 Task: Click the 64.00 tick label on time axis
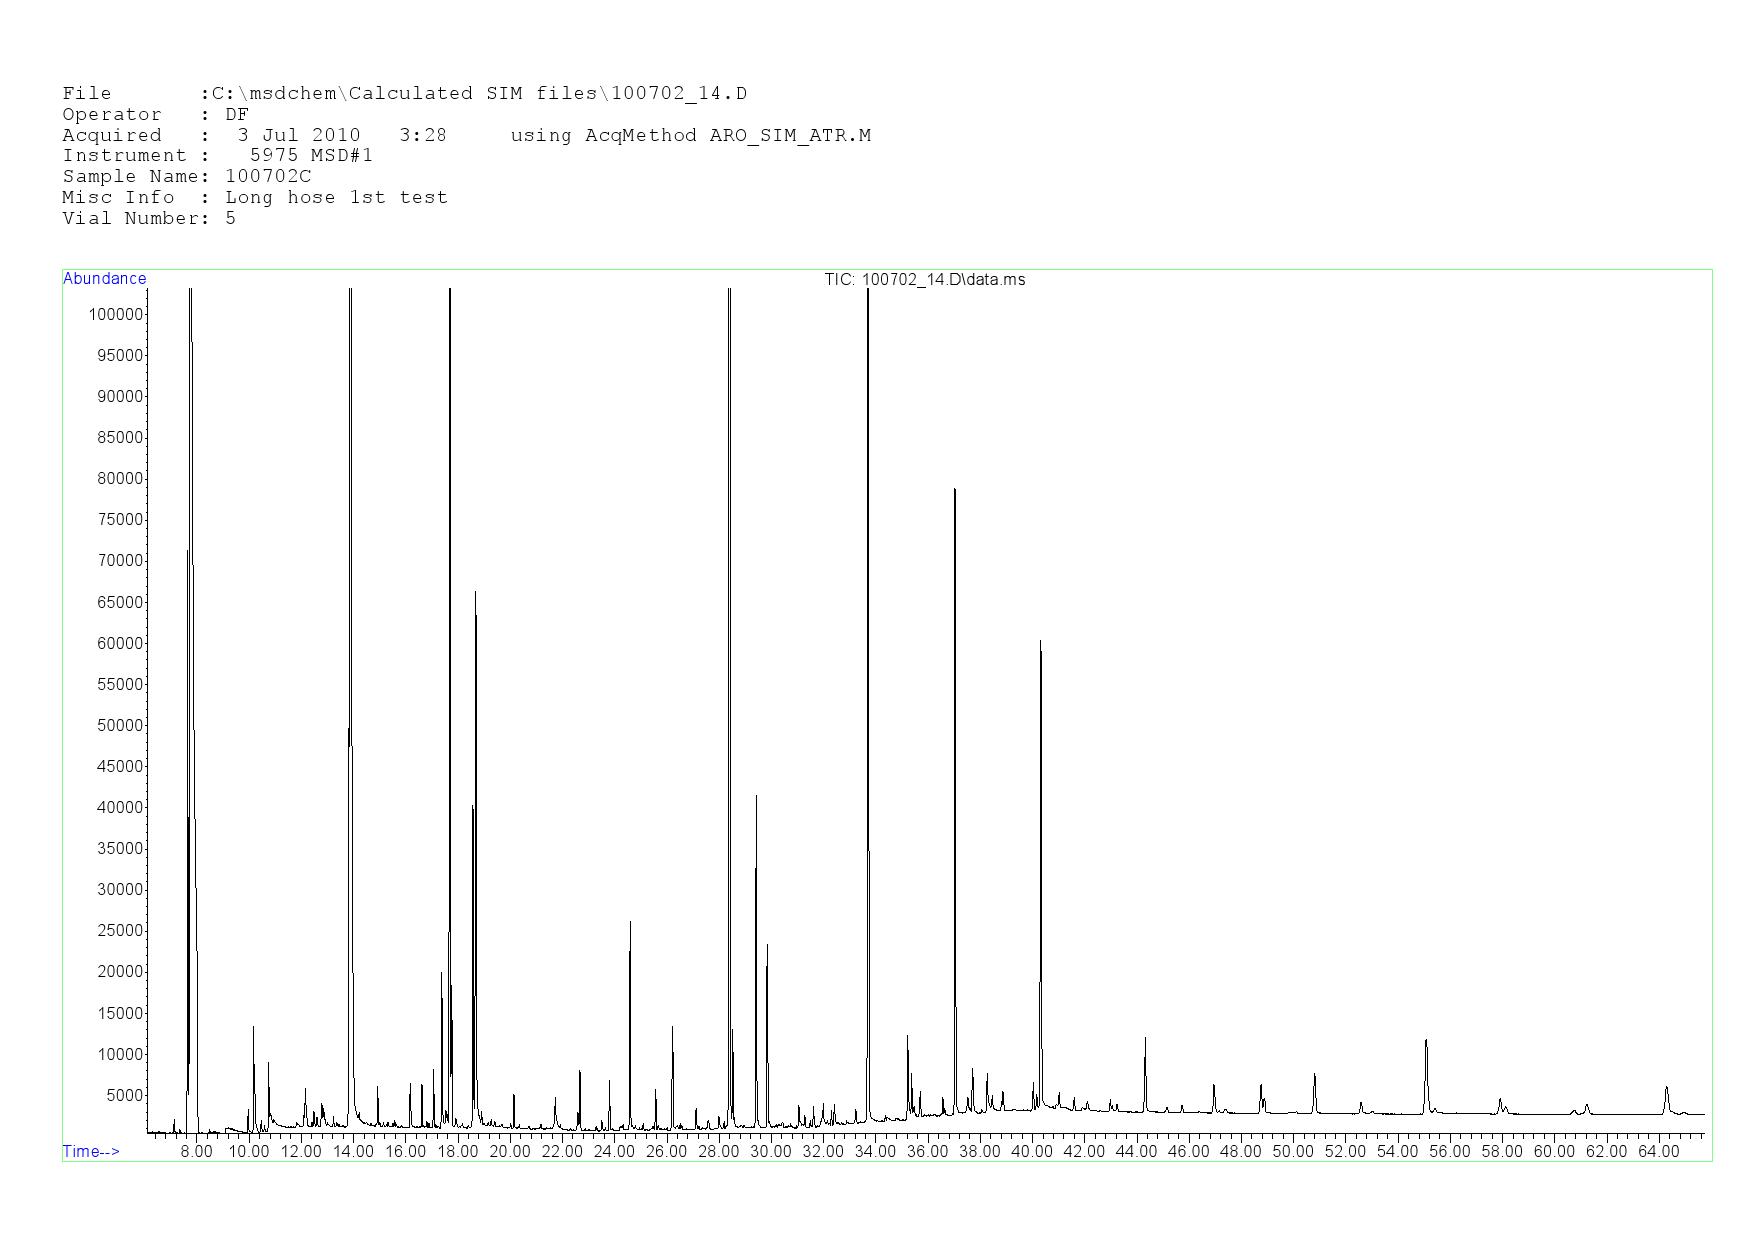(1658, 1151)
